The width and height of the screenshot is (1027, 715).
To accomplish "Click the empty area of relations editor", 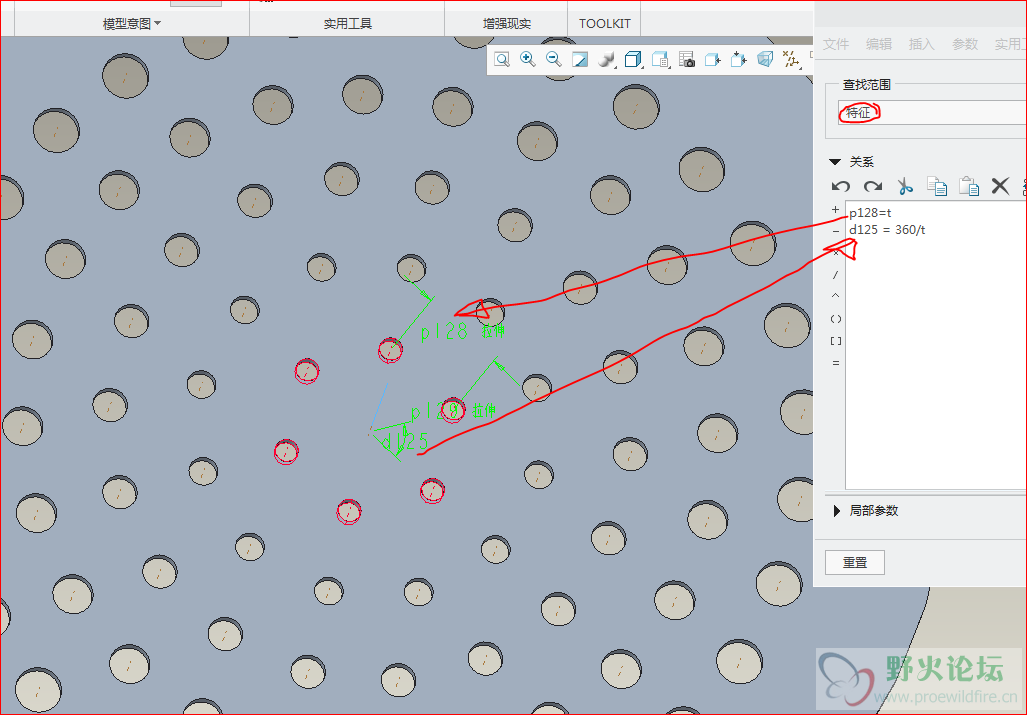I will [935, 367].
